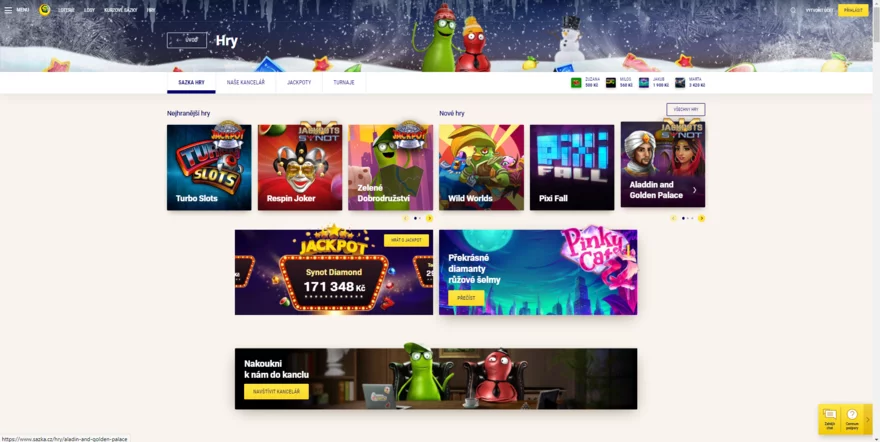The height and width of the screenshot is (442, 880).
Task: Select second dot of Nejhranější carousel
Action: [420, 218]
